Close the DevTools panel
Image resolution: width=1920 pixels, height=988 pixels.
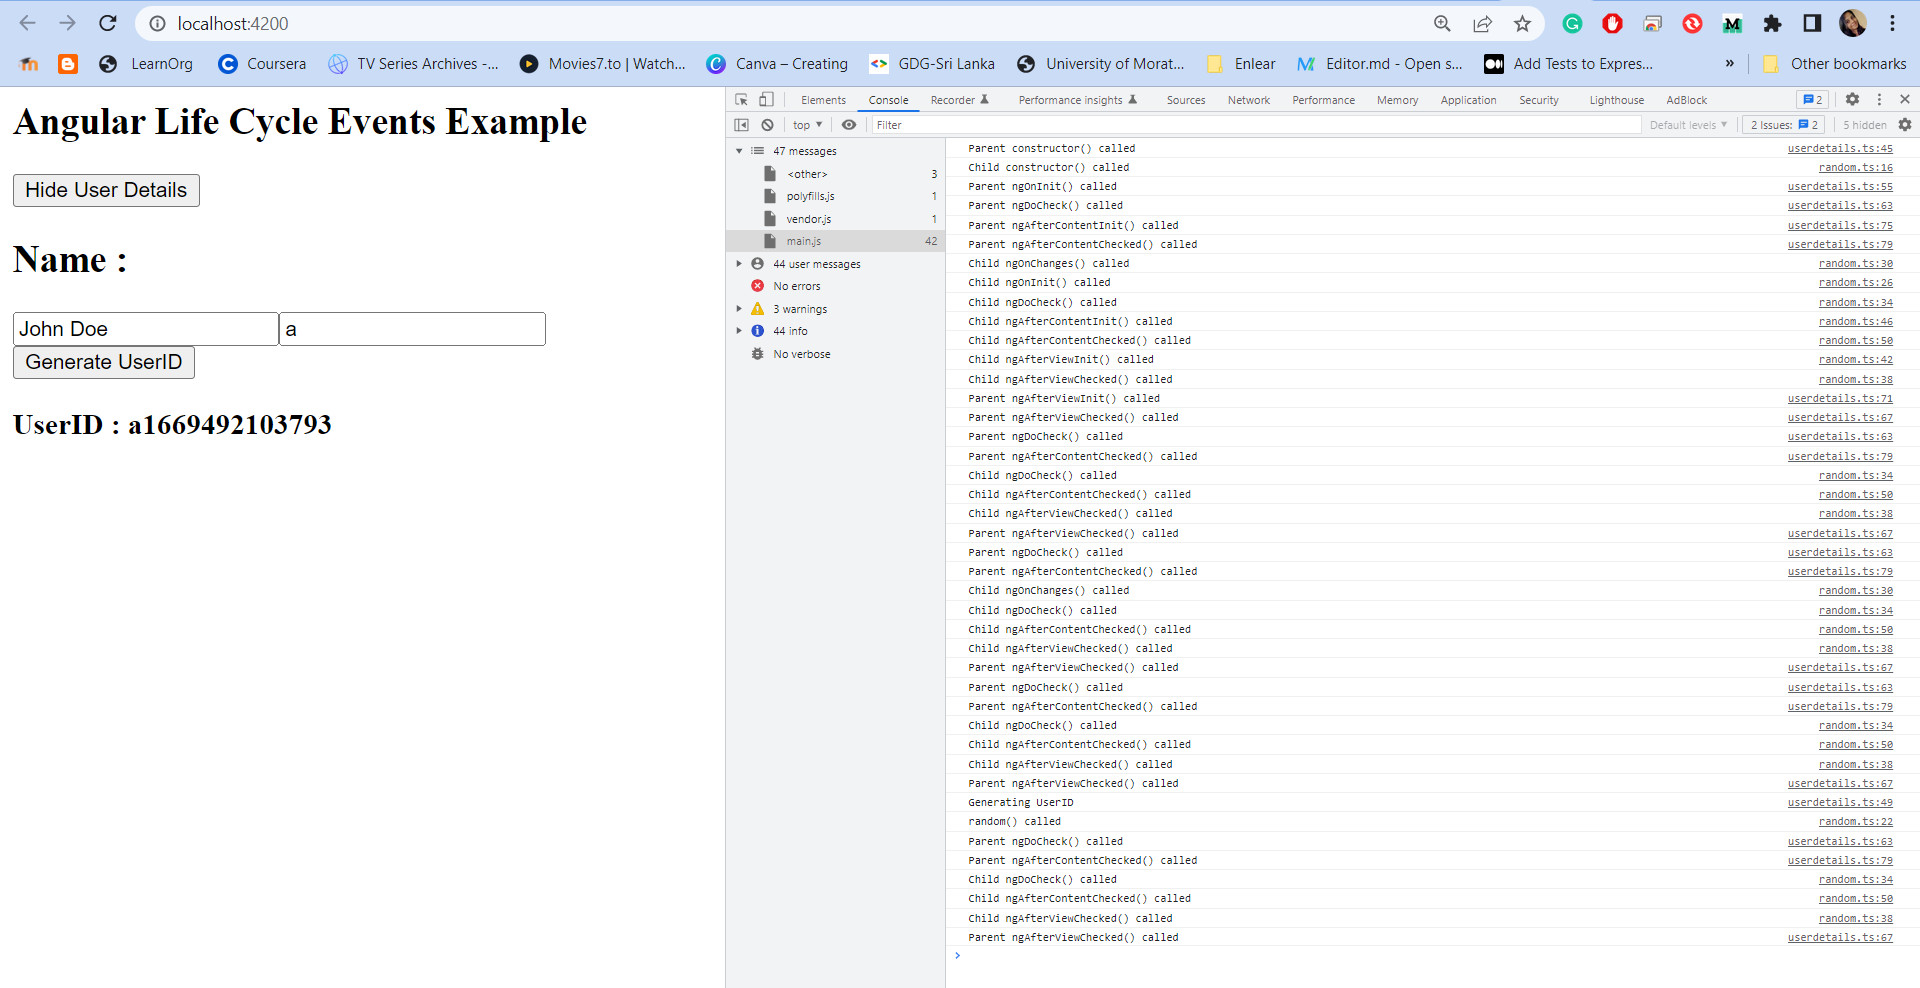[1905, 99]
